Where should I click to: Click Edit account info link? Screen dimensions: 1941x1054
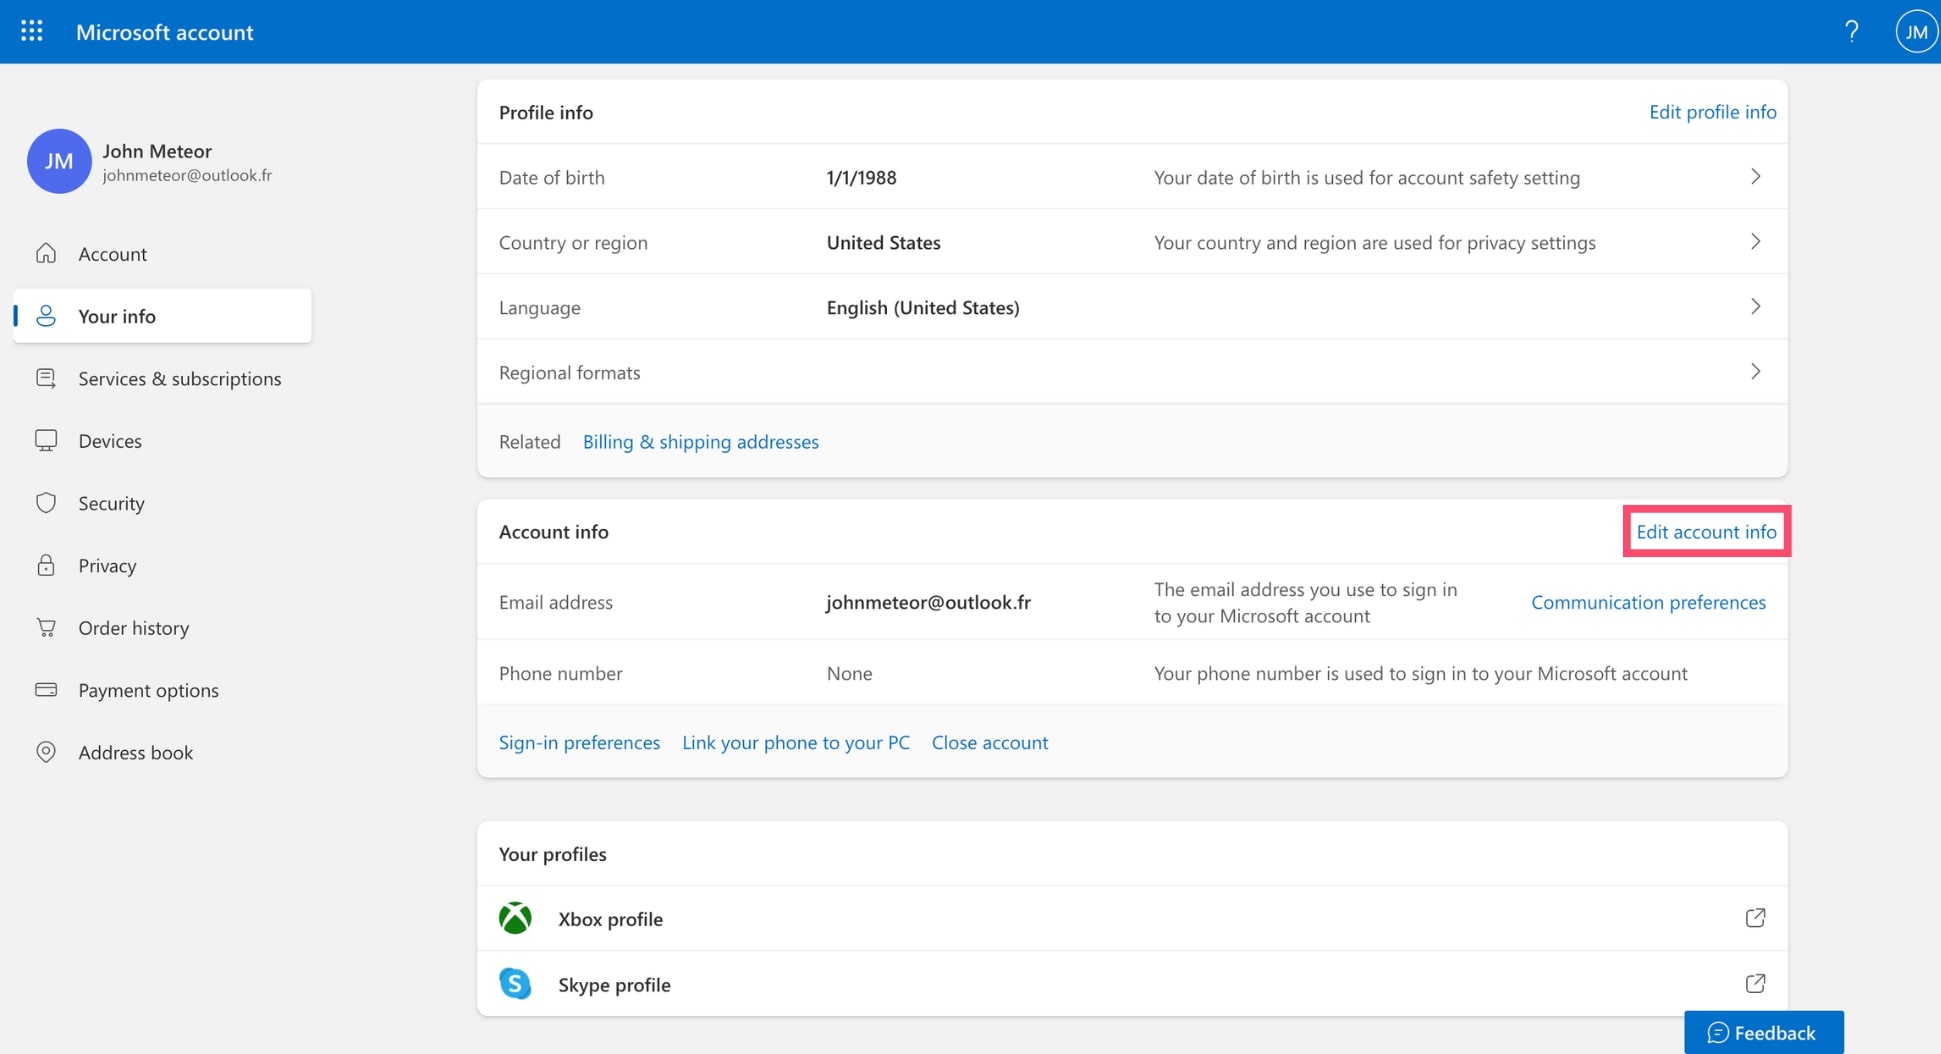pos(1706,532)
